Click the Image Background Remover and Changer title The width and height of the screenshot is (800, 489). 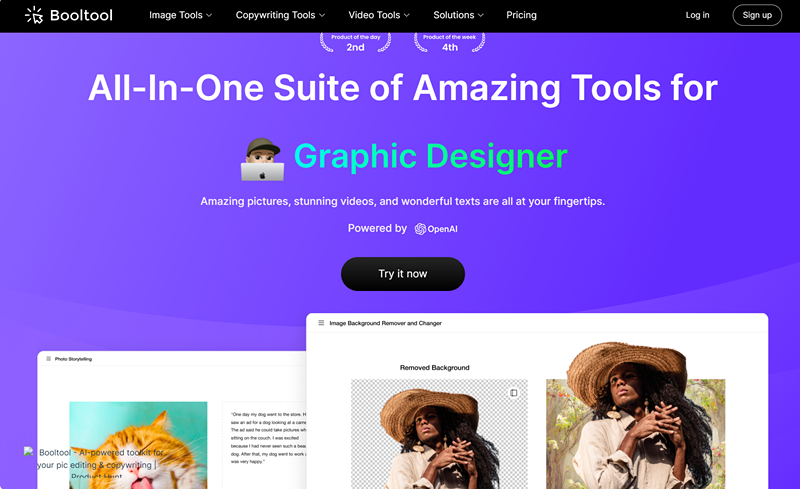(385, 323)
